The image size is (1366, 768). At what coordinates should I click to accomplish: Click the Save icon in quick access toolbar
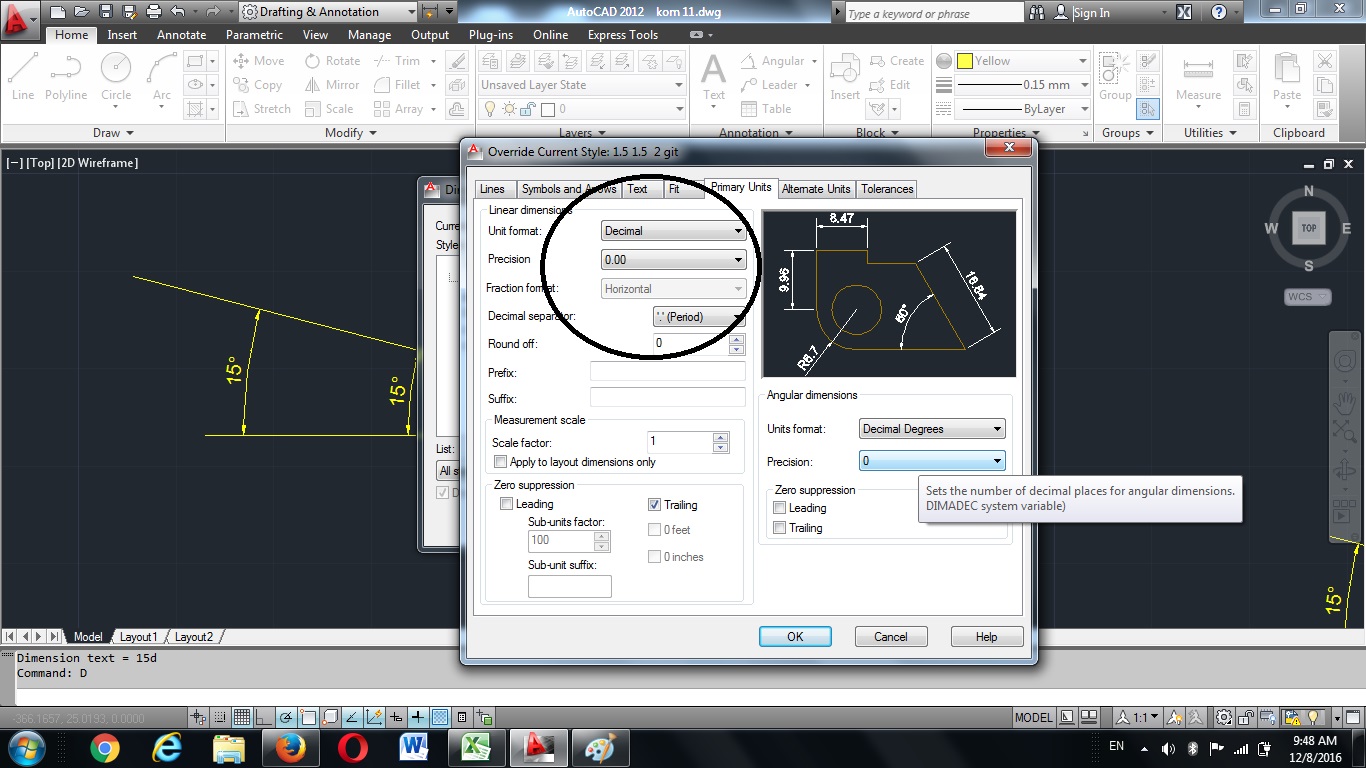105,12
